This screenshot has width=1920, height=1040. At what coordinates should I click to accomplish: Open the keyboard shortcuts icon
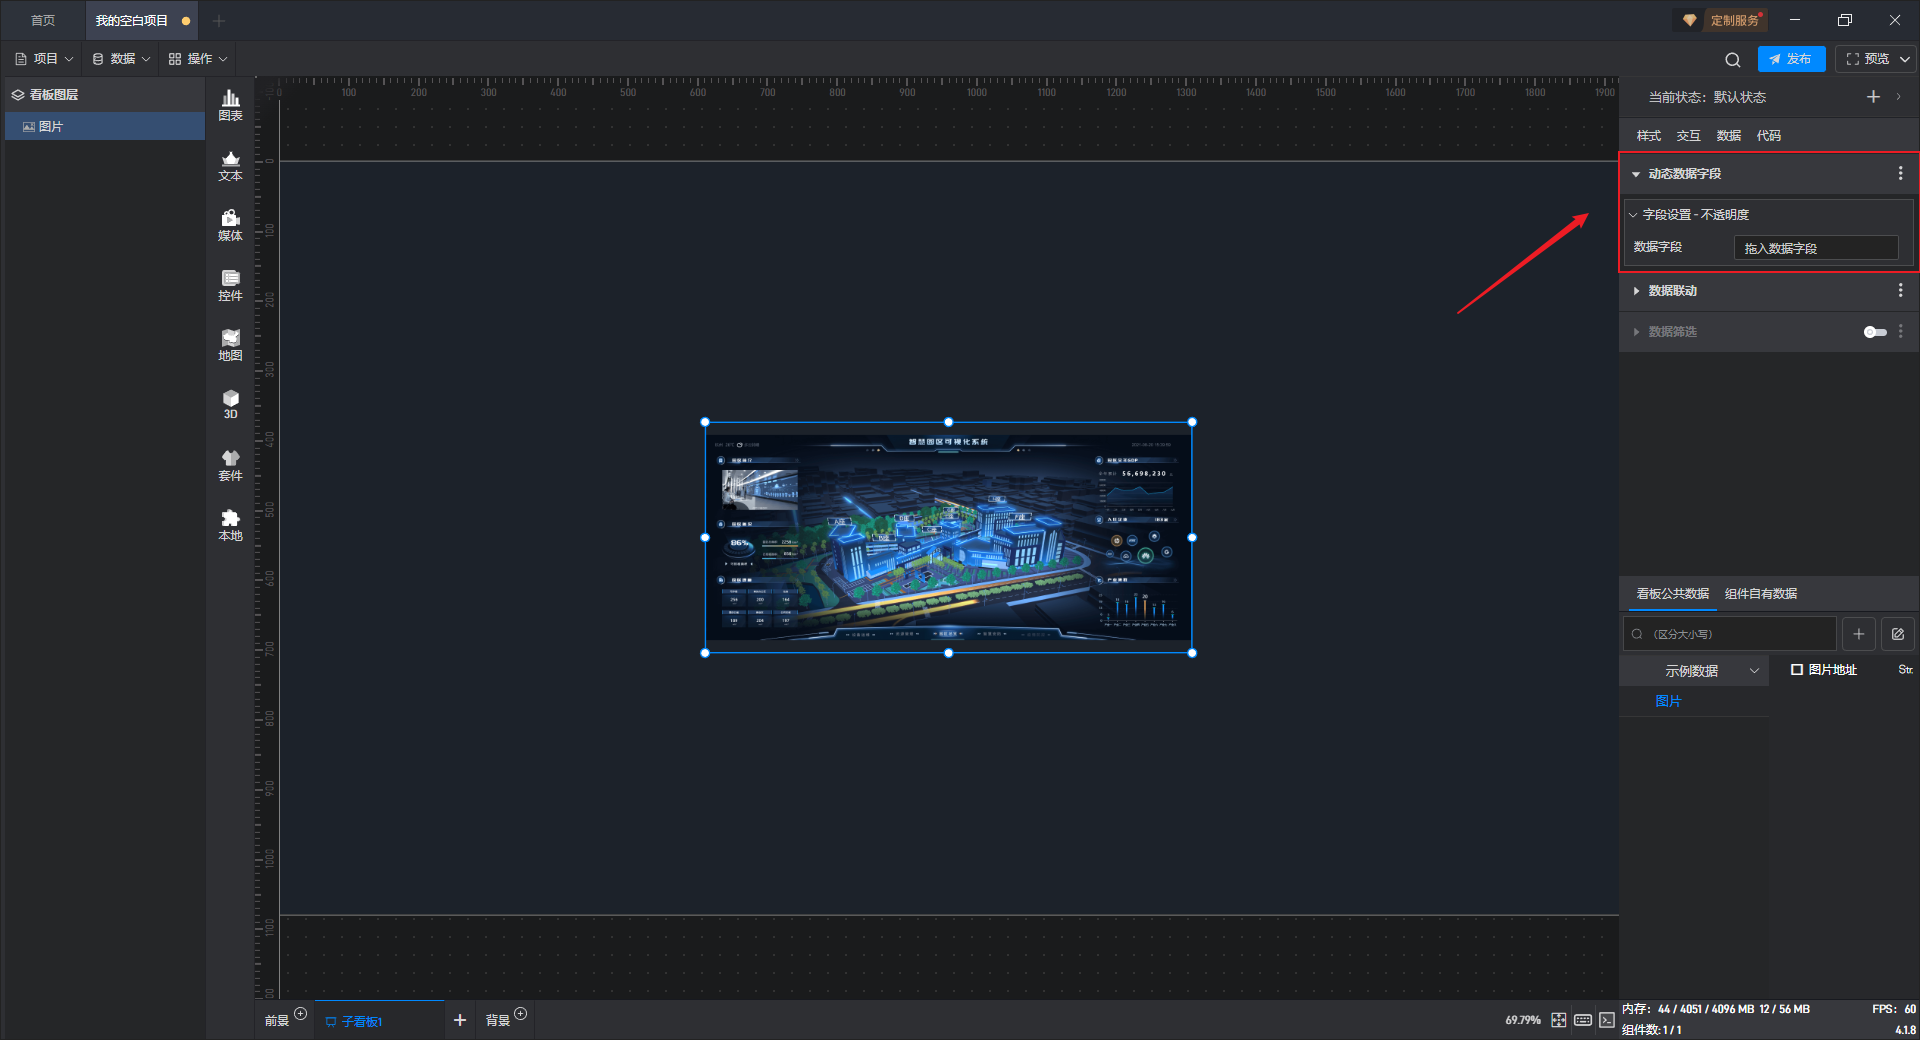1583,1020
